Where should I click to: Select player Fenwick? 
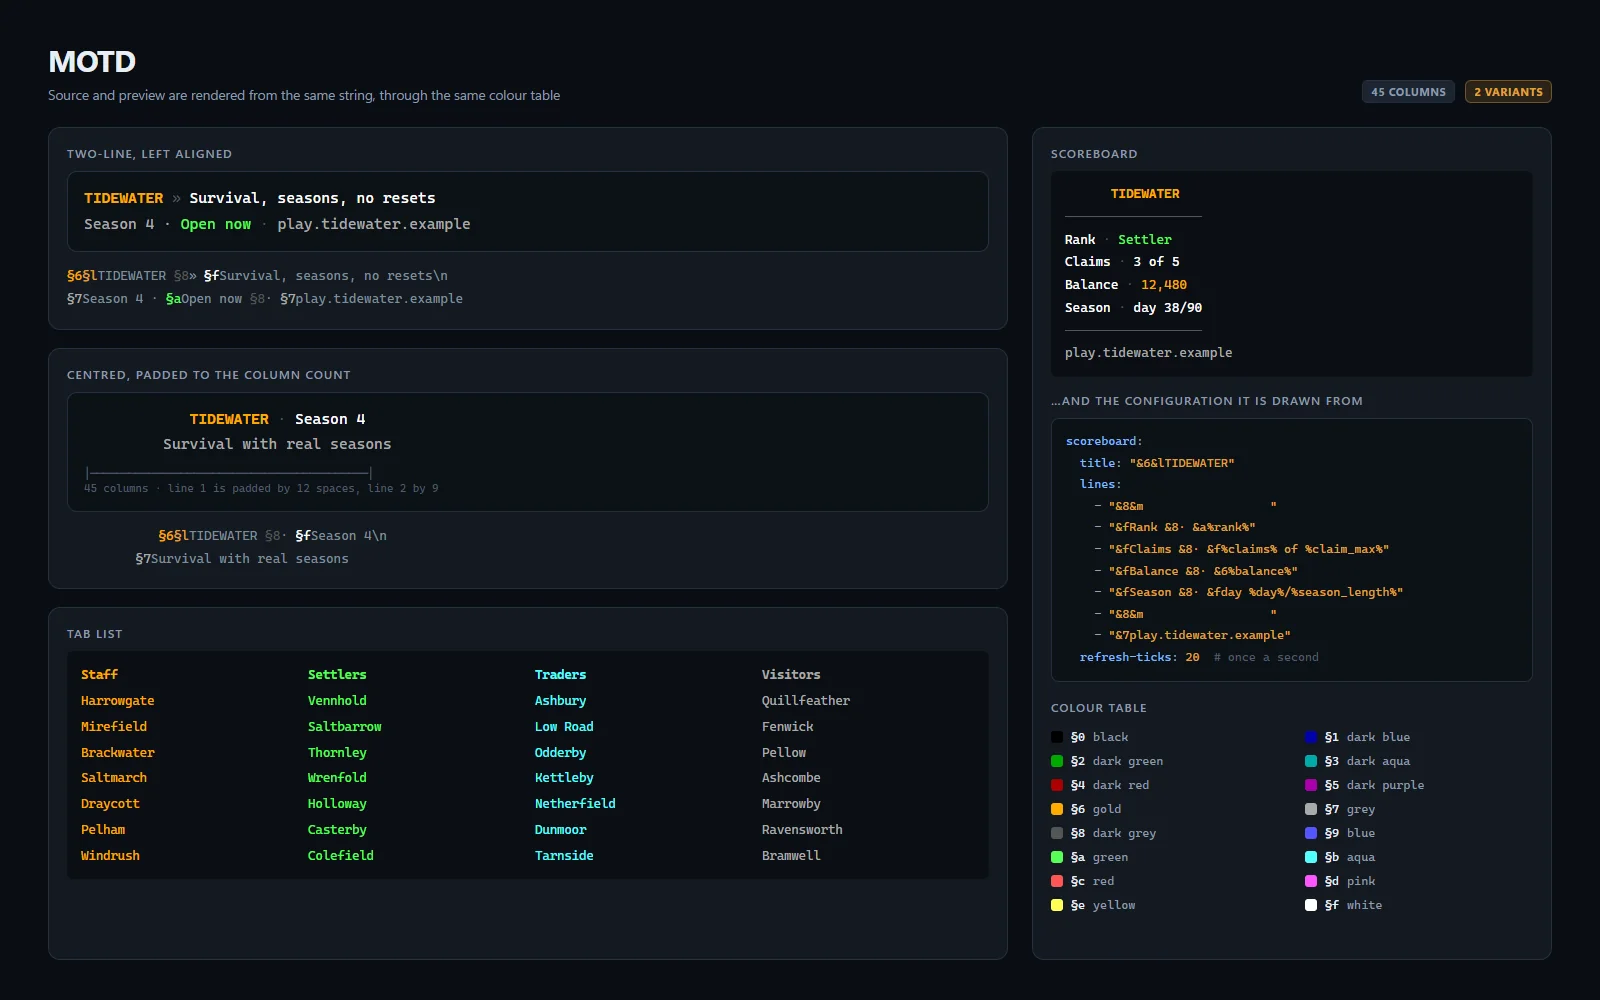pos(788,727)
